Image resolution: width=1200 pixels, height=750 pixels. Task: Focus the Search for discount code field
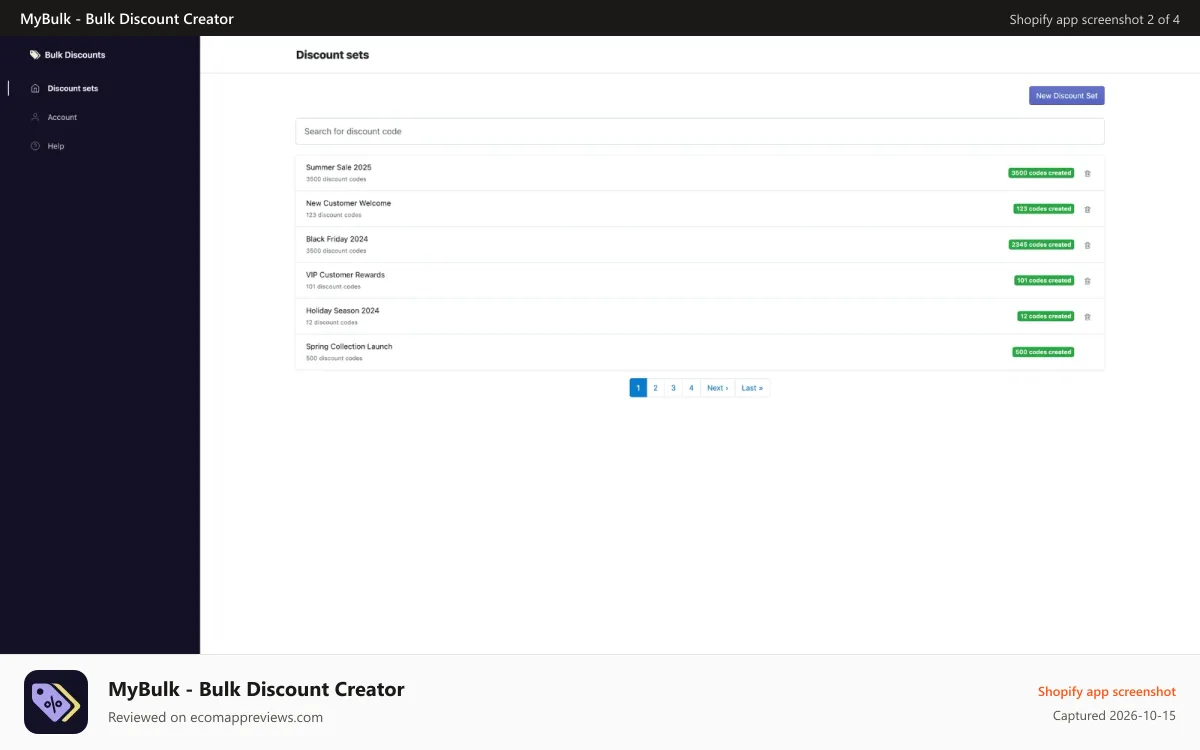pos(700,131)
